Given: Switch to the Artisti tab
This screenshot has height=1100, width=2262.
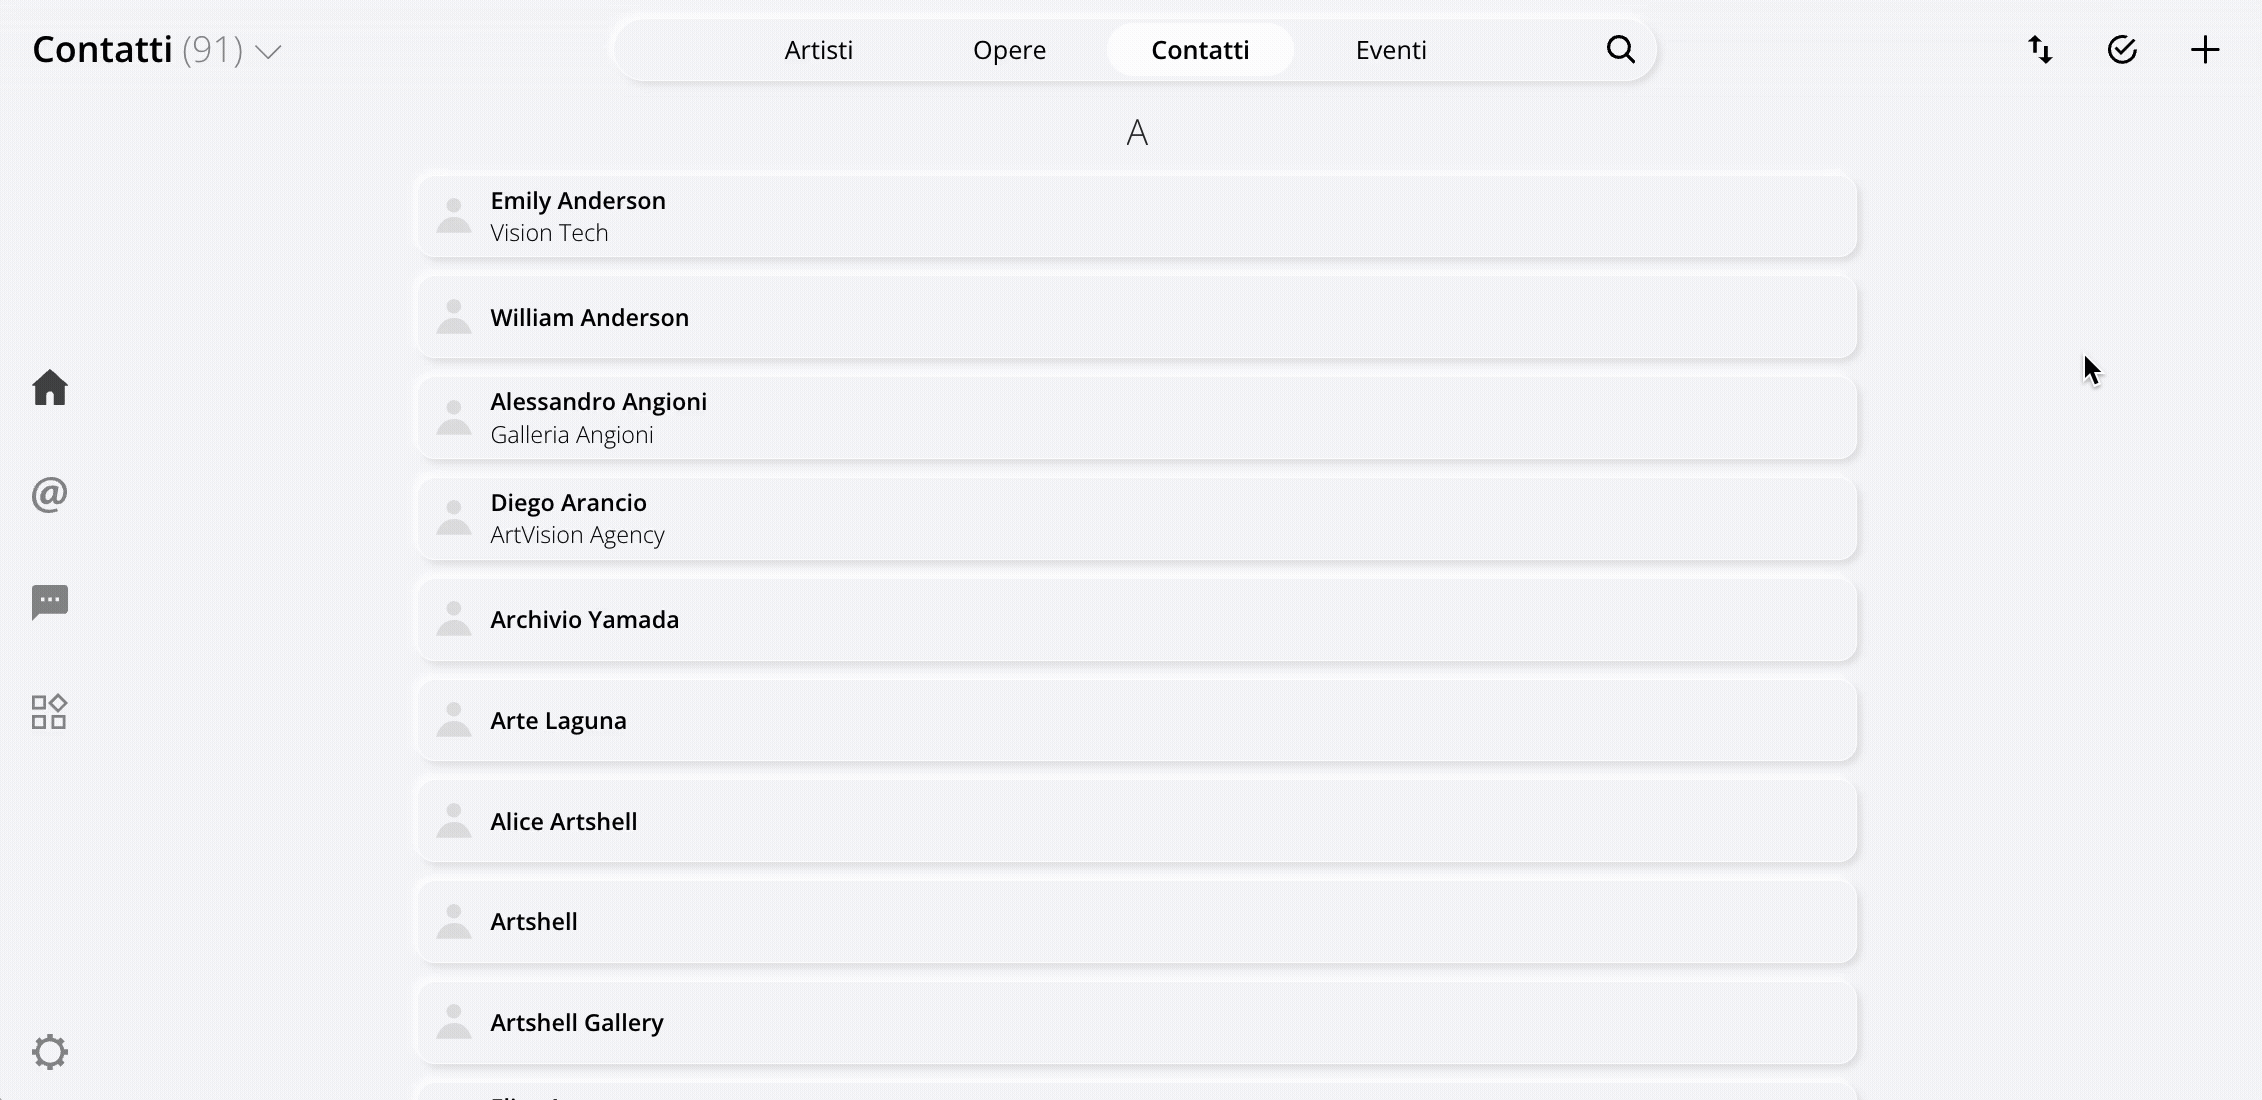Looking at the screenshot, I should point(818,49).
